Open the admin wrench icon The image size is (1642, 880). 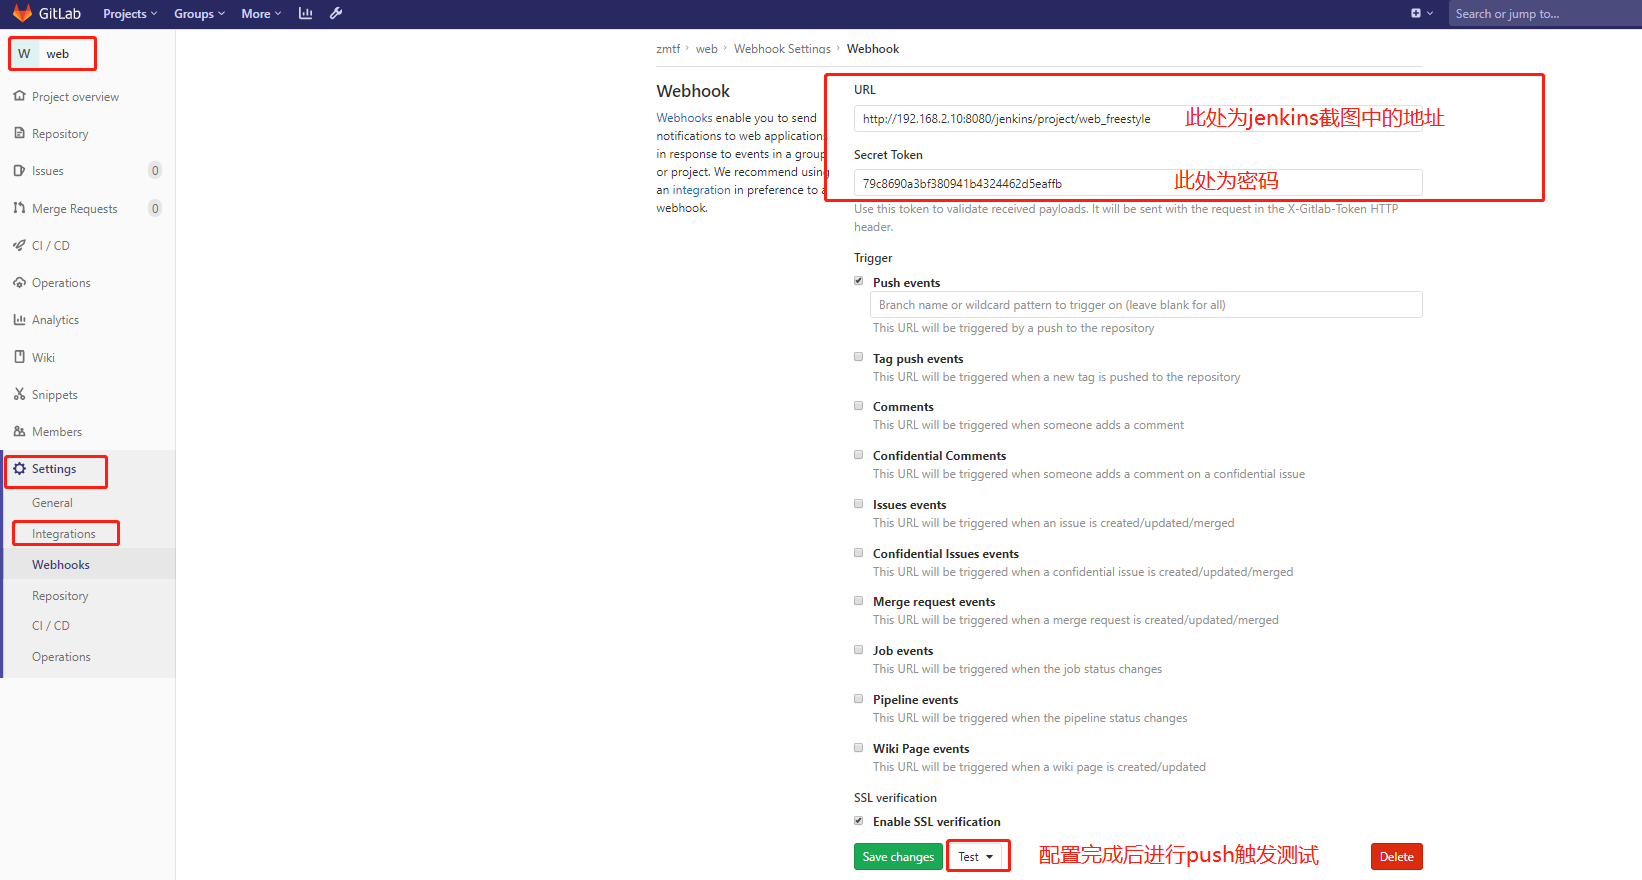point(336,13)
